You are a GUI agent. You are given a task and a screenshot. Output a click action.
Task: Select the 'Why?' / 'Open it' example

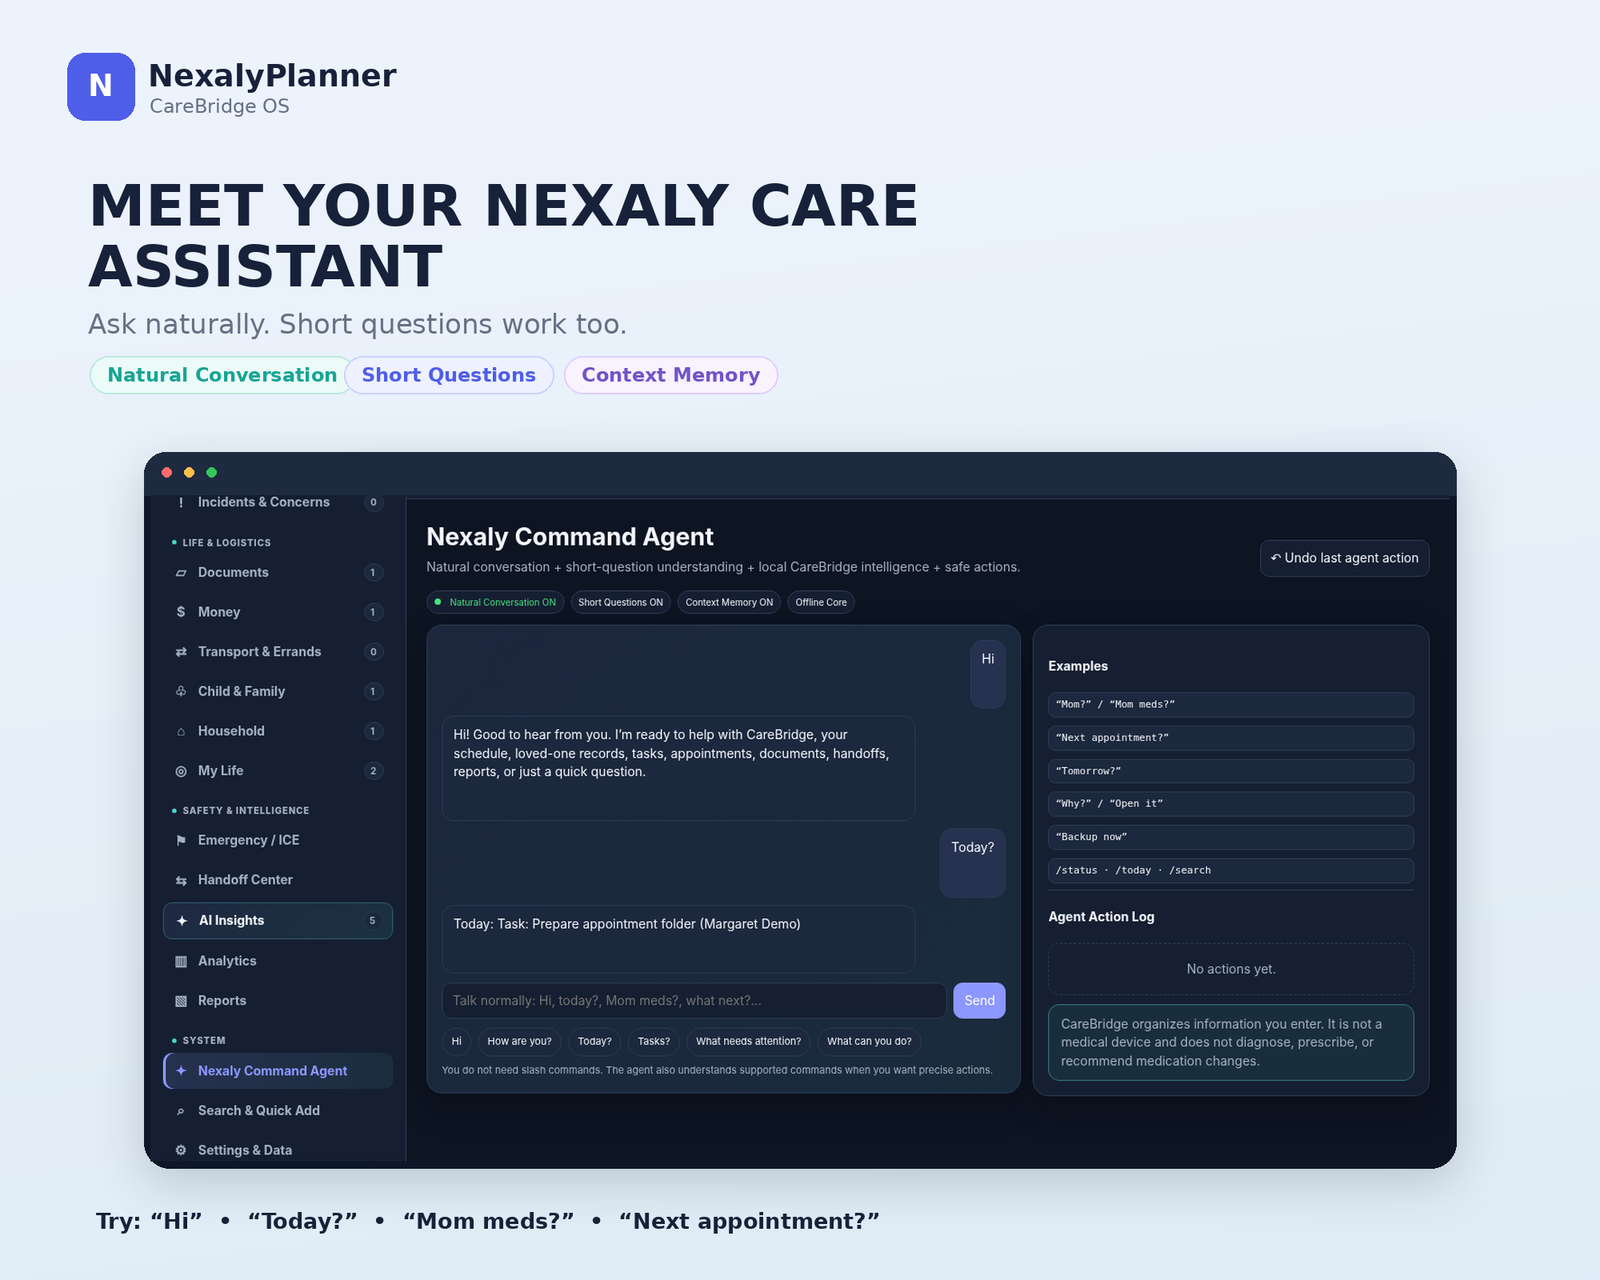tap(1231, 804)
